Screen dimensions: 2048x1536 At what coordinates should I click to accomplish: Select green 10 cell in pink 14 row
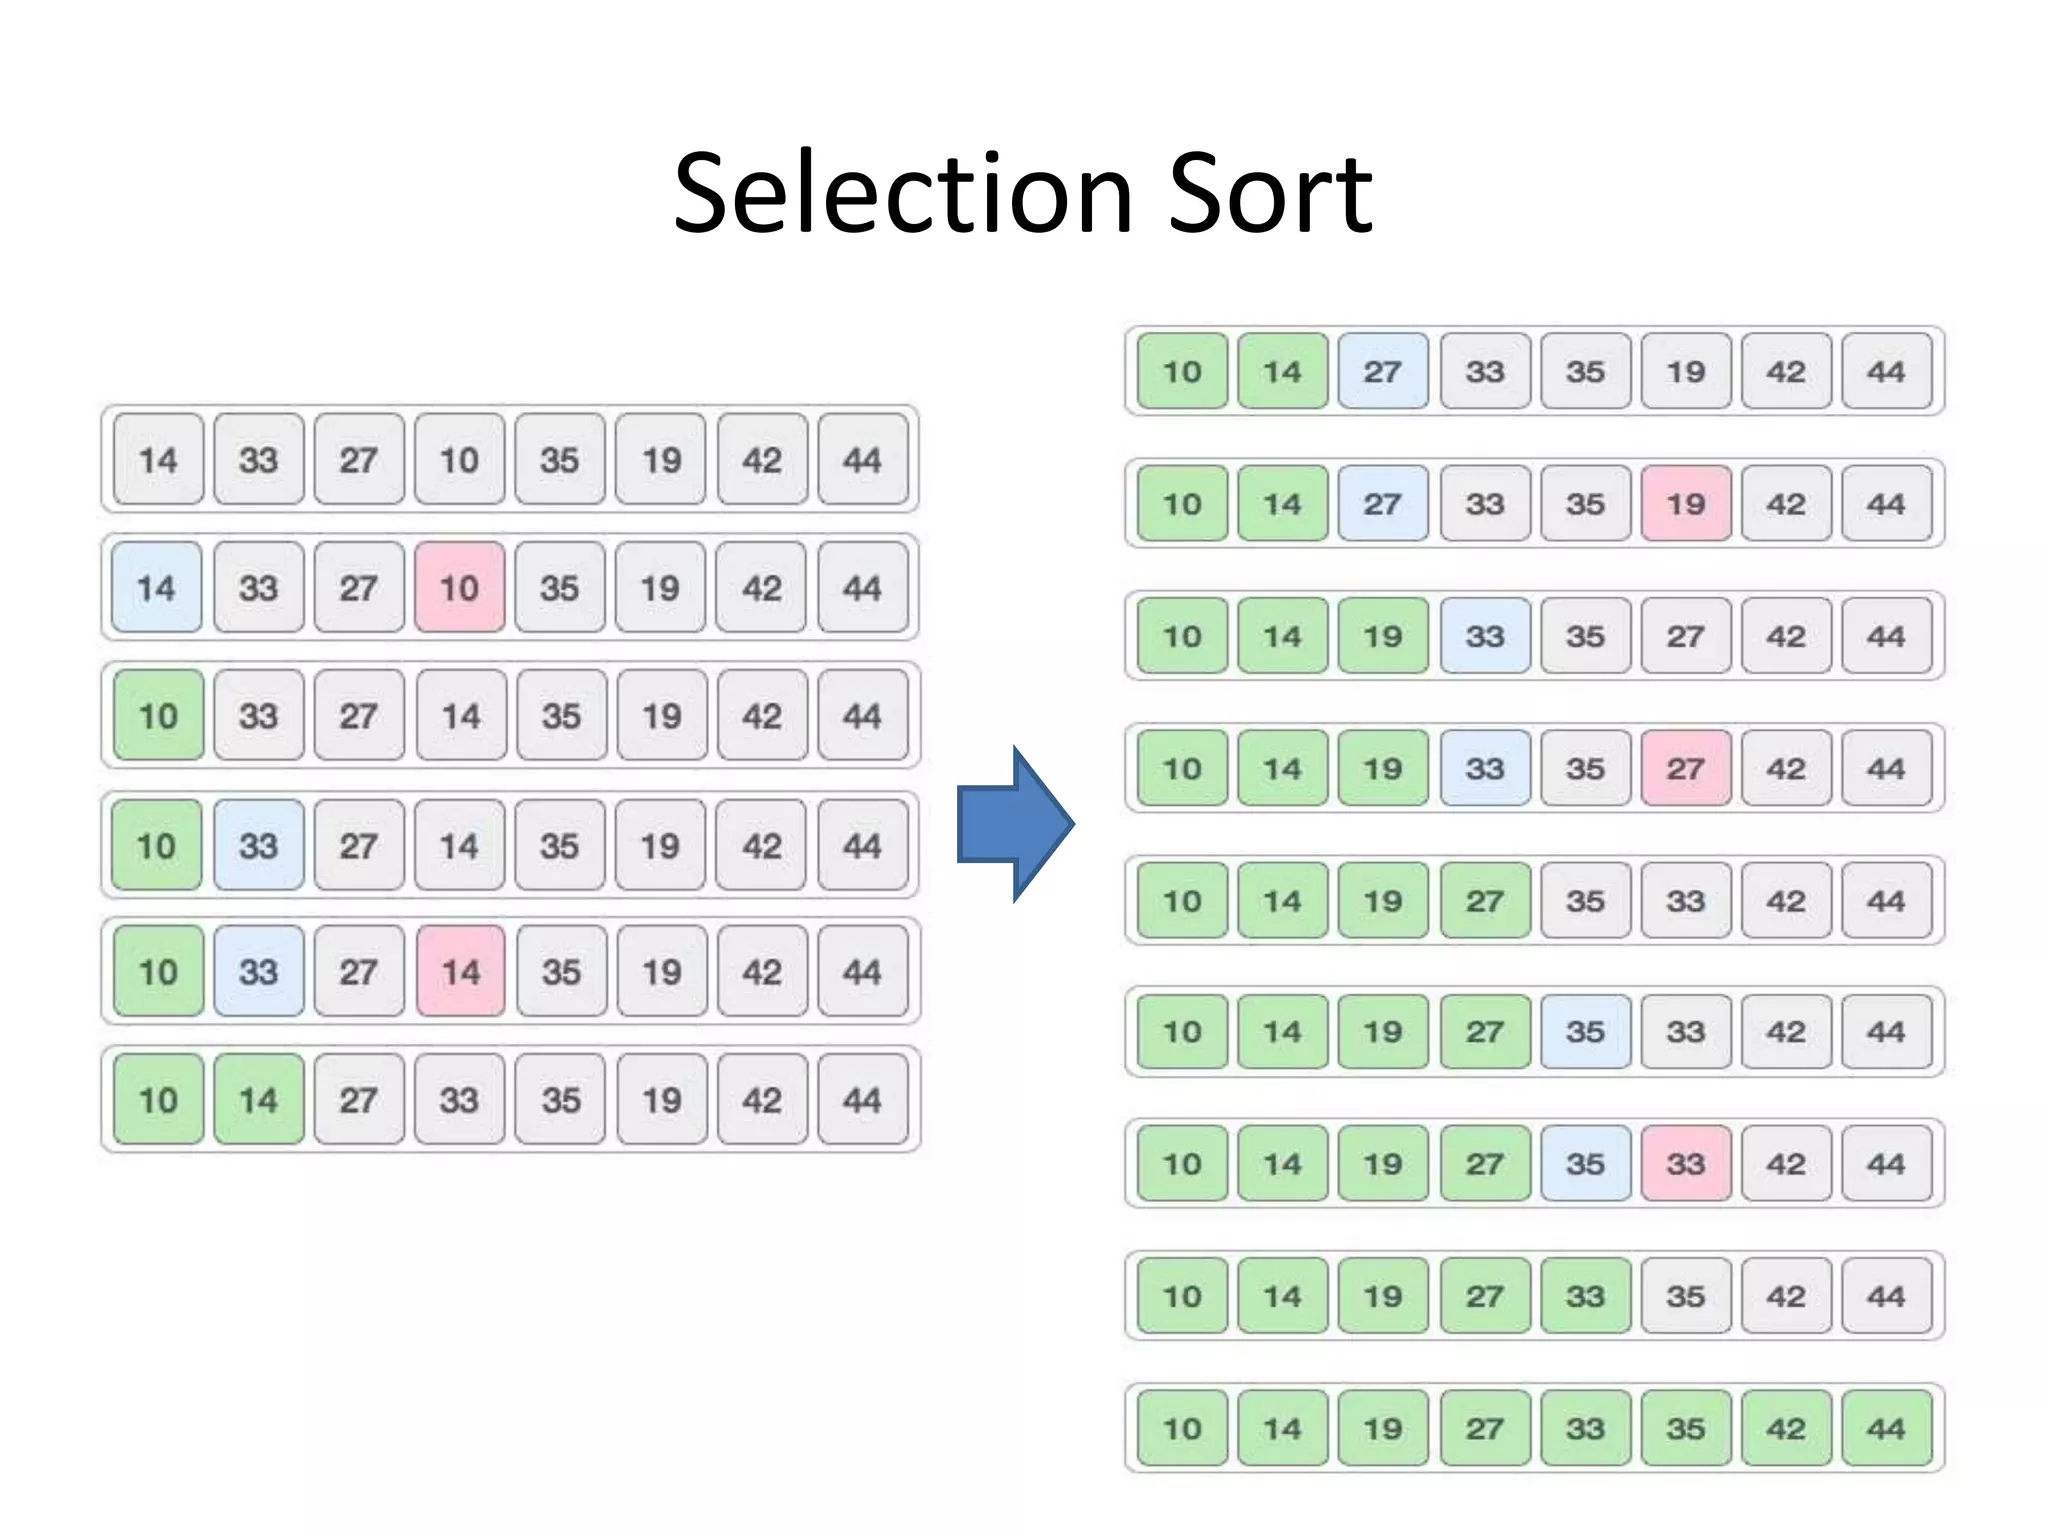coord(158,971)
